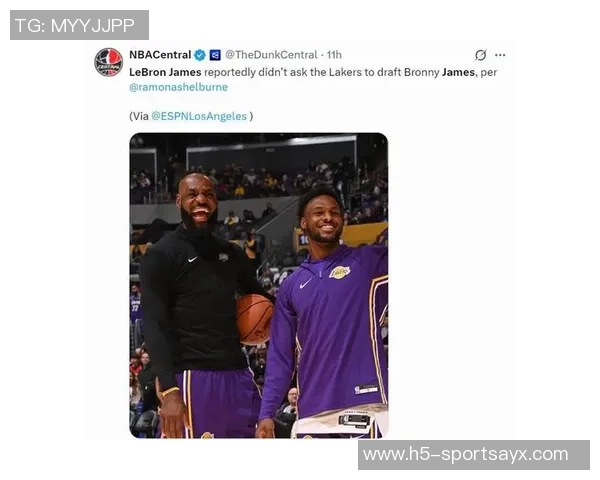The height and width of the screenshot is (480, 600).
Task: Visit the @TheDunkCentral handle
Action: pyautogui.click(x=271, y=55)
